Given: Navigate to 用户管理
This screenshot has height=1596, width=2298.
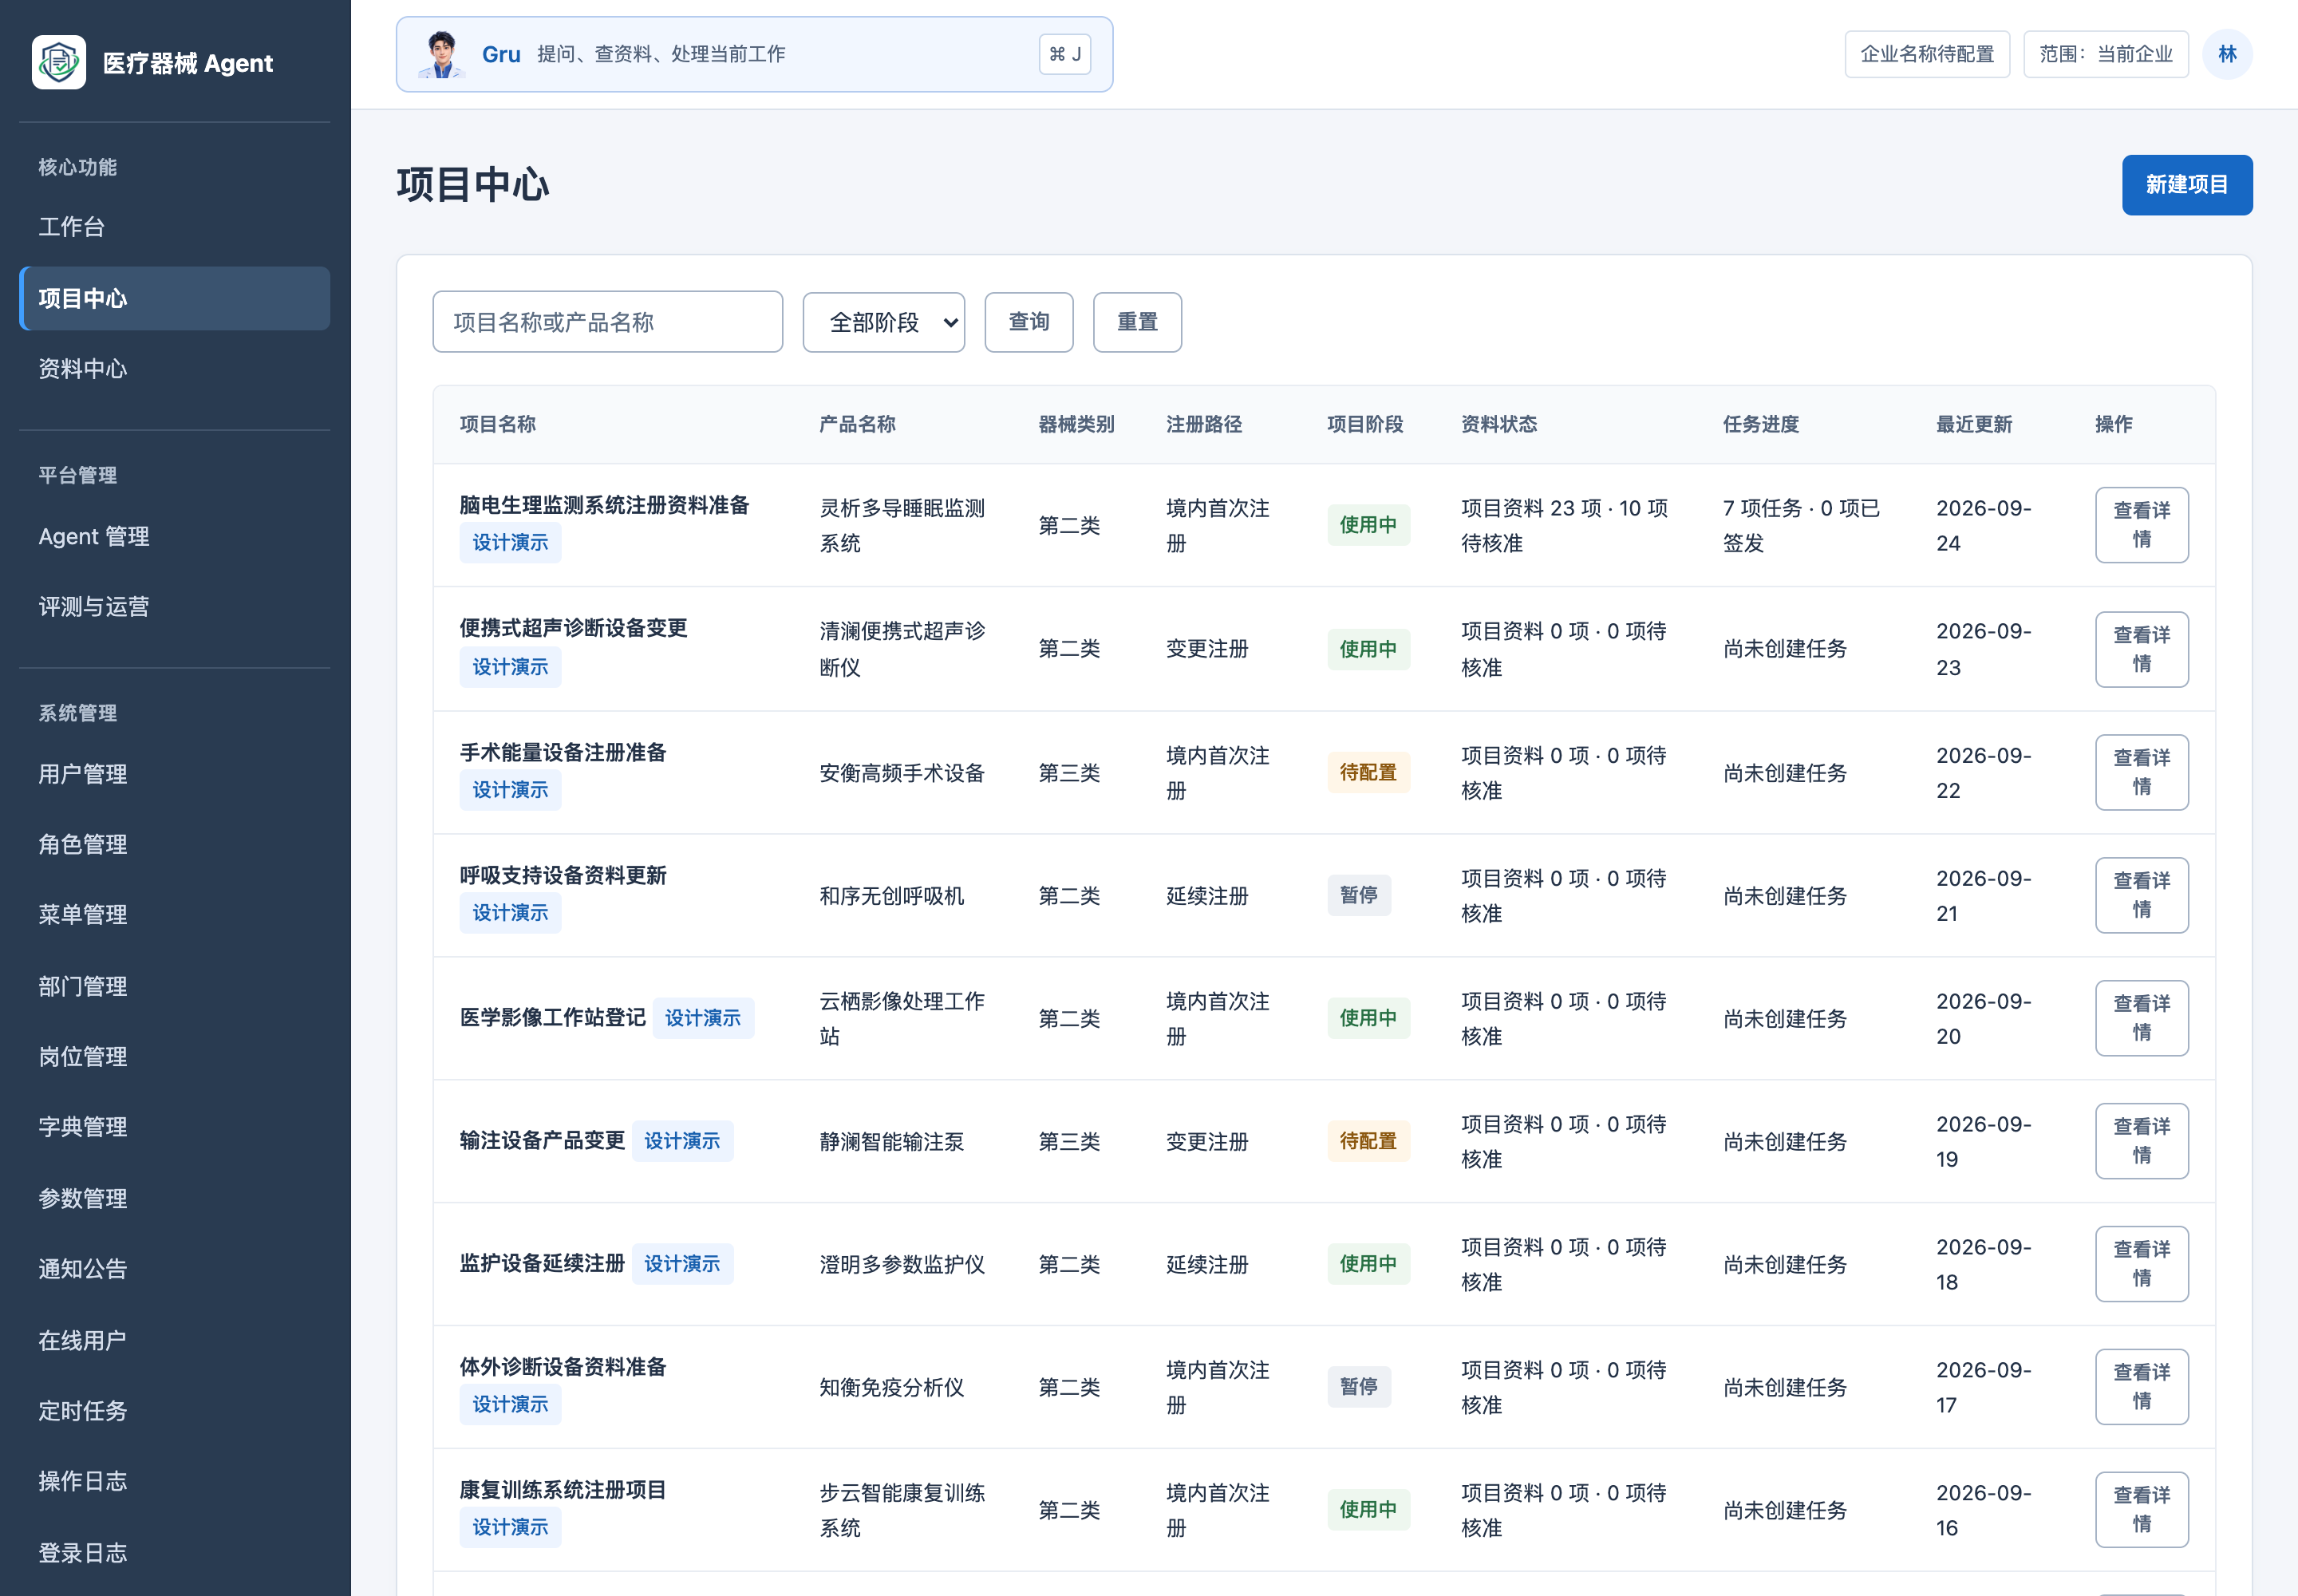Looking at the screenshot, I should tap(175, 774).
